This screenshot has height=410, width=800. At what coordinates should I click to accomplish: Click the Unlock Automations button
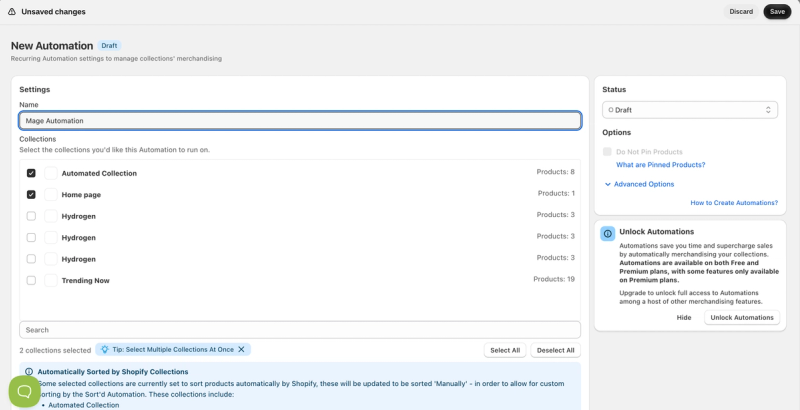742,317
